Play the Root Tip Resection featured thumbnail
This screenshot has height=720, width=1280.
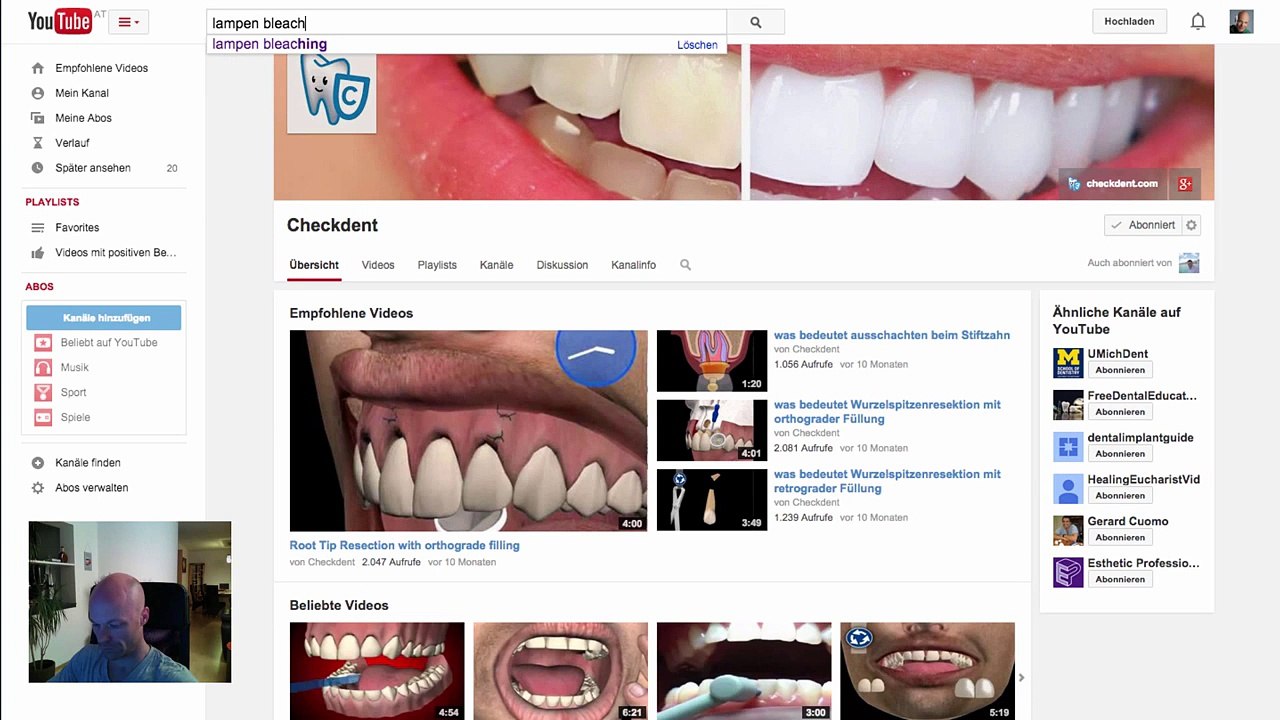468,431
